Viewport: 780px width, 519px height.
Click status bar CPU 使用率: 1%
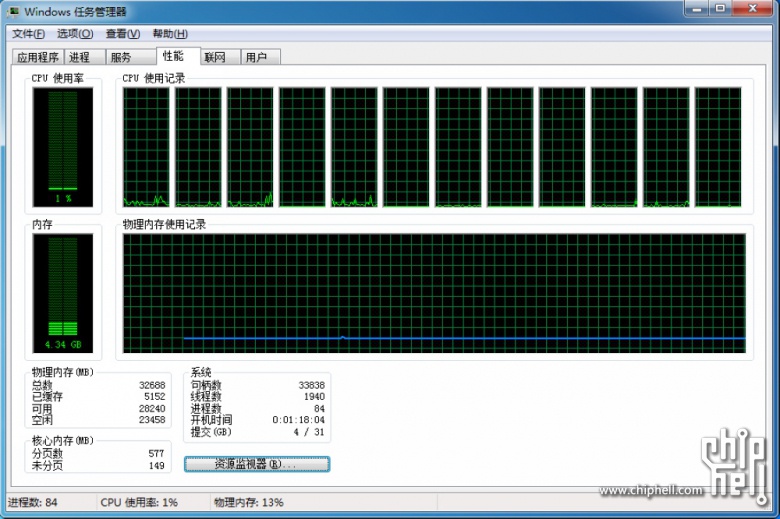coord(139,503)
